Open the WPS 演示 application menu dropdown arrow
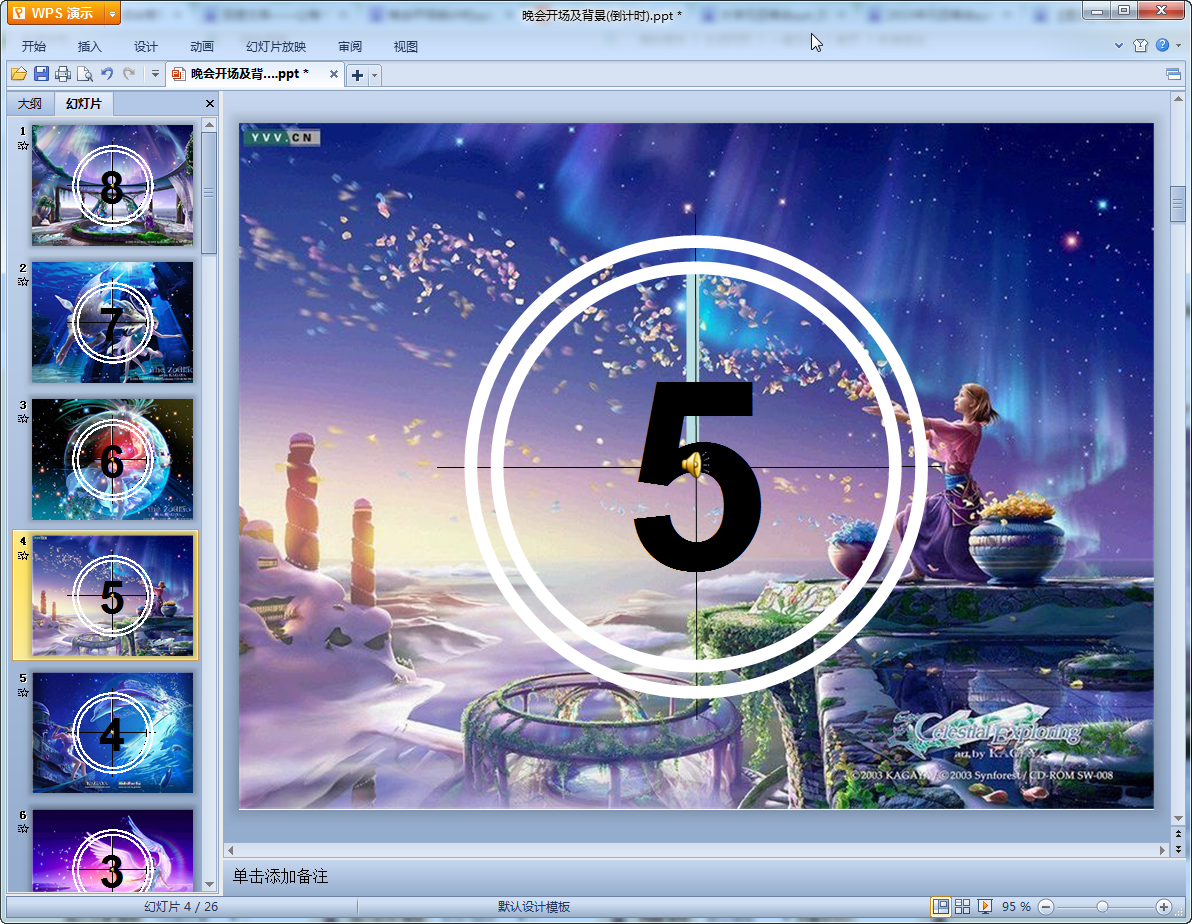Image resolution: width=1192 pixels, height=924 pixels. [x=113, y=14]
